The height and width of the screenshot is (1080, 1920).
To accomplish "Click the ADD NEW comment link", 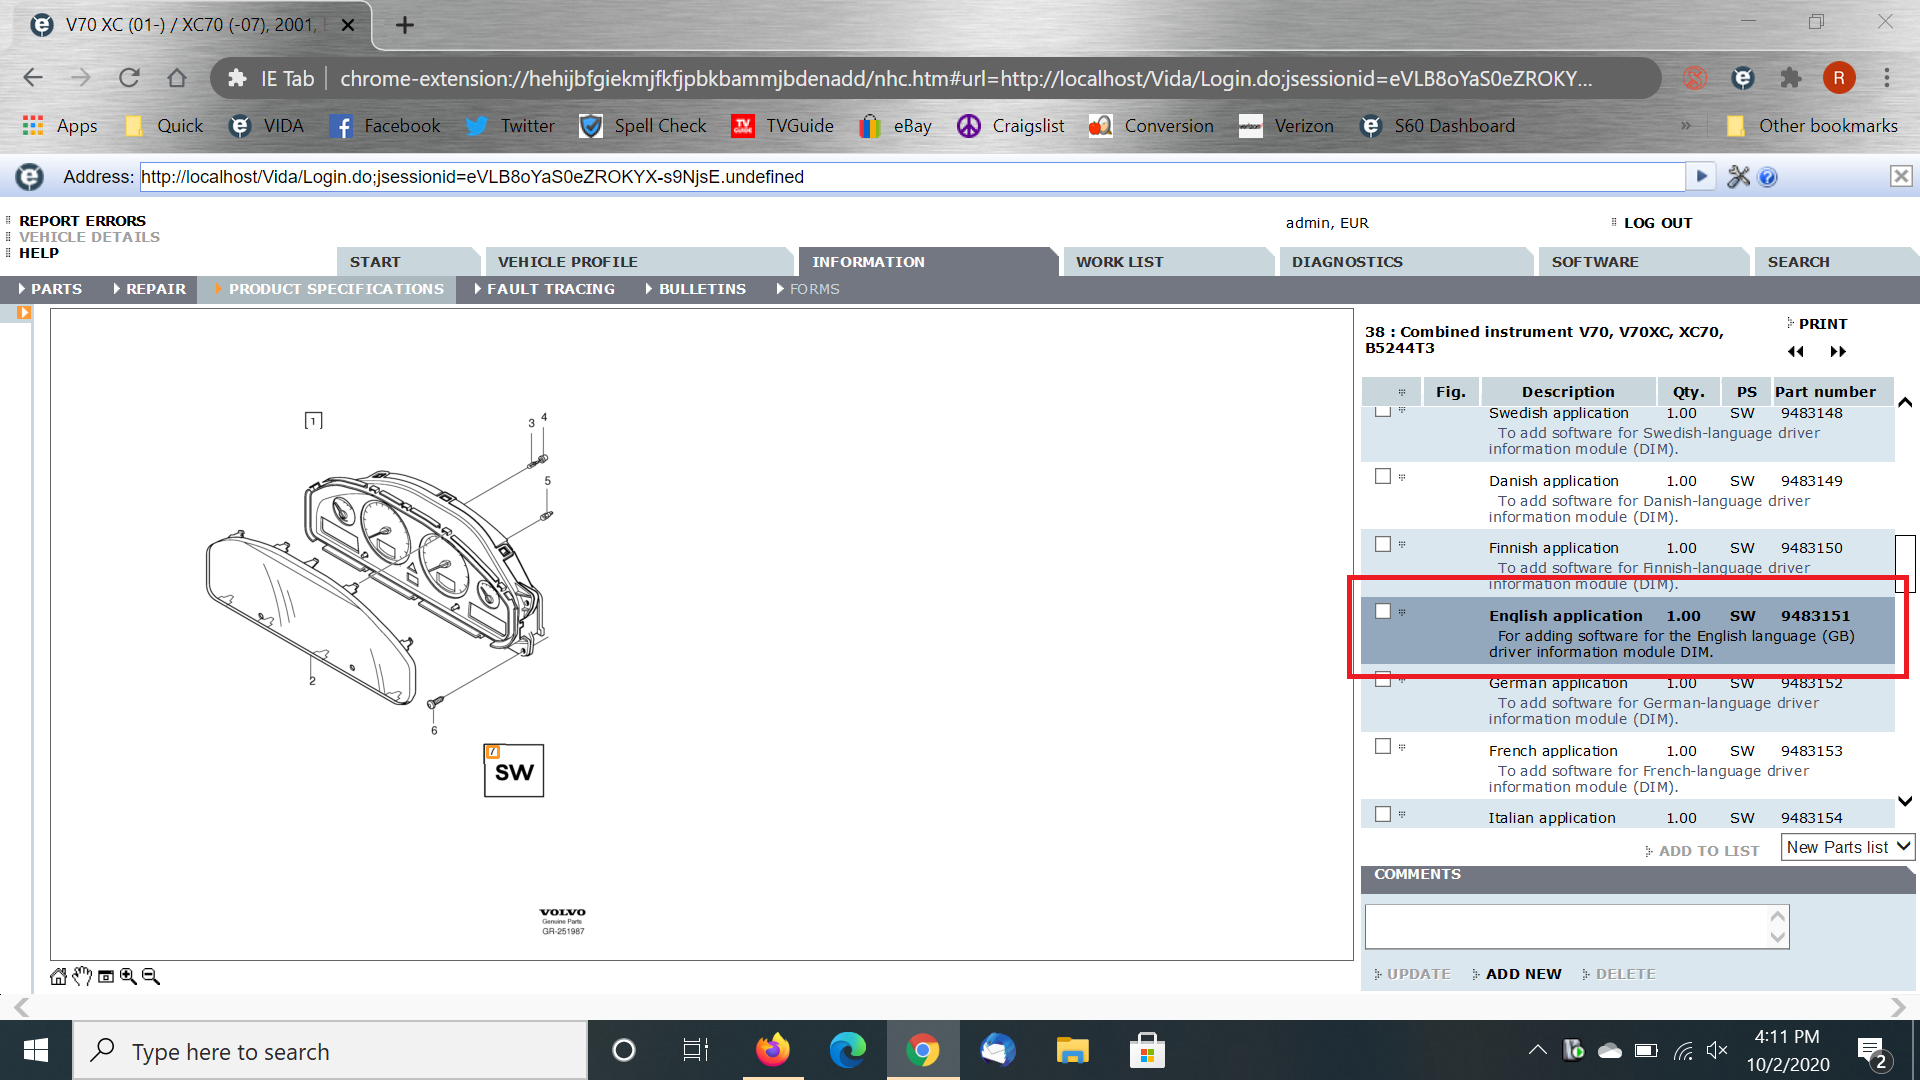I will click(1522, 974).
